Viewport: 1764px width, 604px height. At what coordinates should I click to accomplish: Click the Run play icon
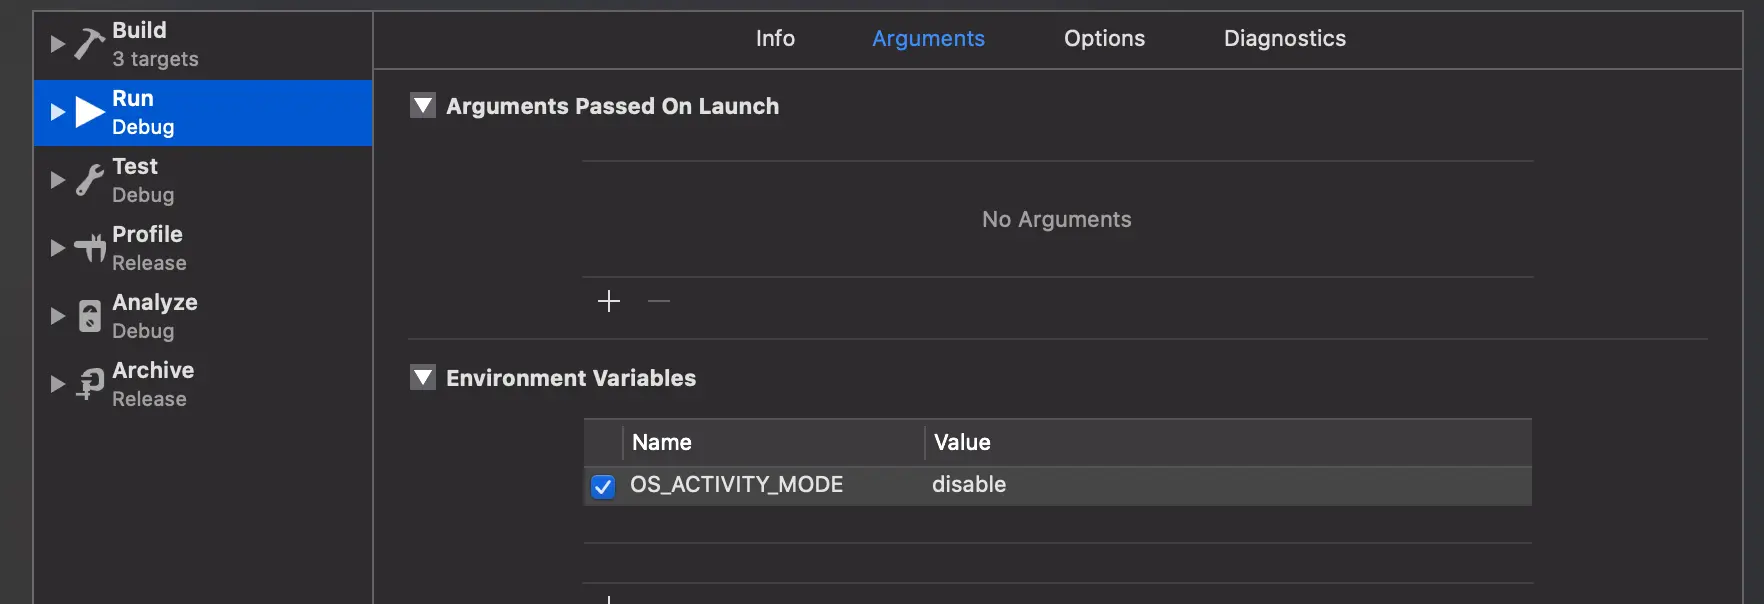coord(90,112)
